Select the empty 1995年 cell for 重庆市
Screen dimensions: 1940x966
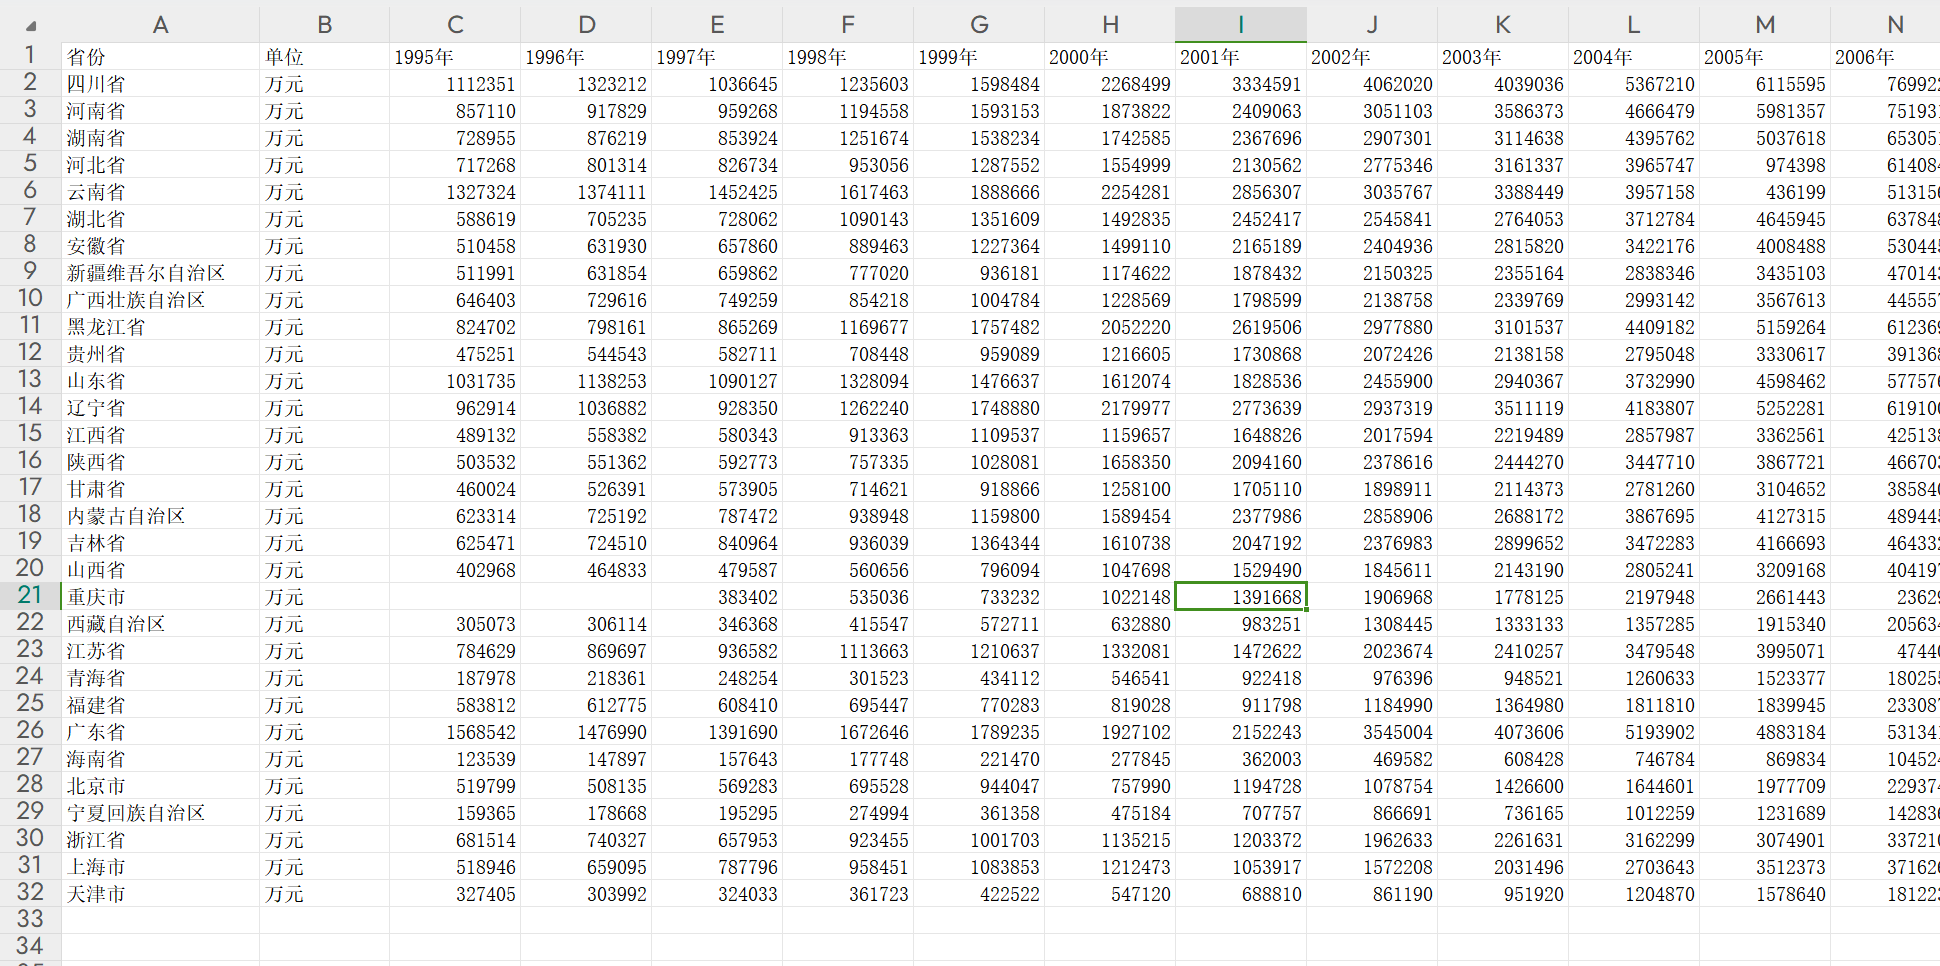454,597
